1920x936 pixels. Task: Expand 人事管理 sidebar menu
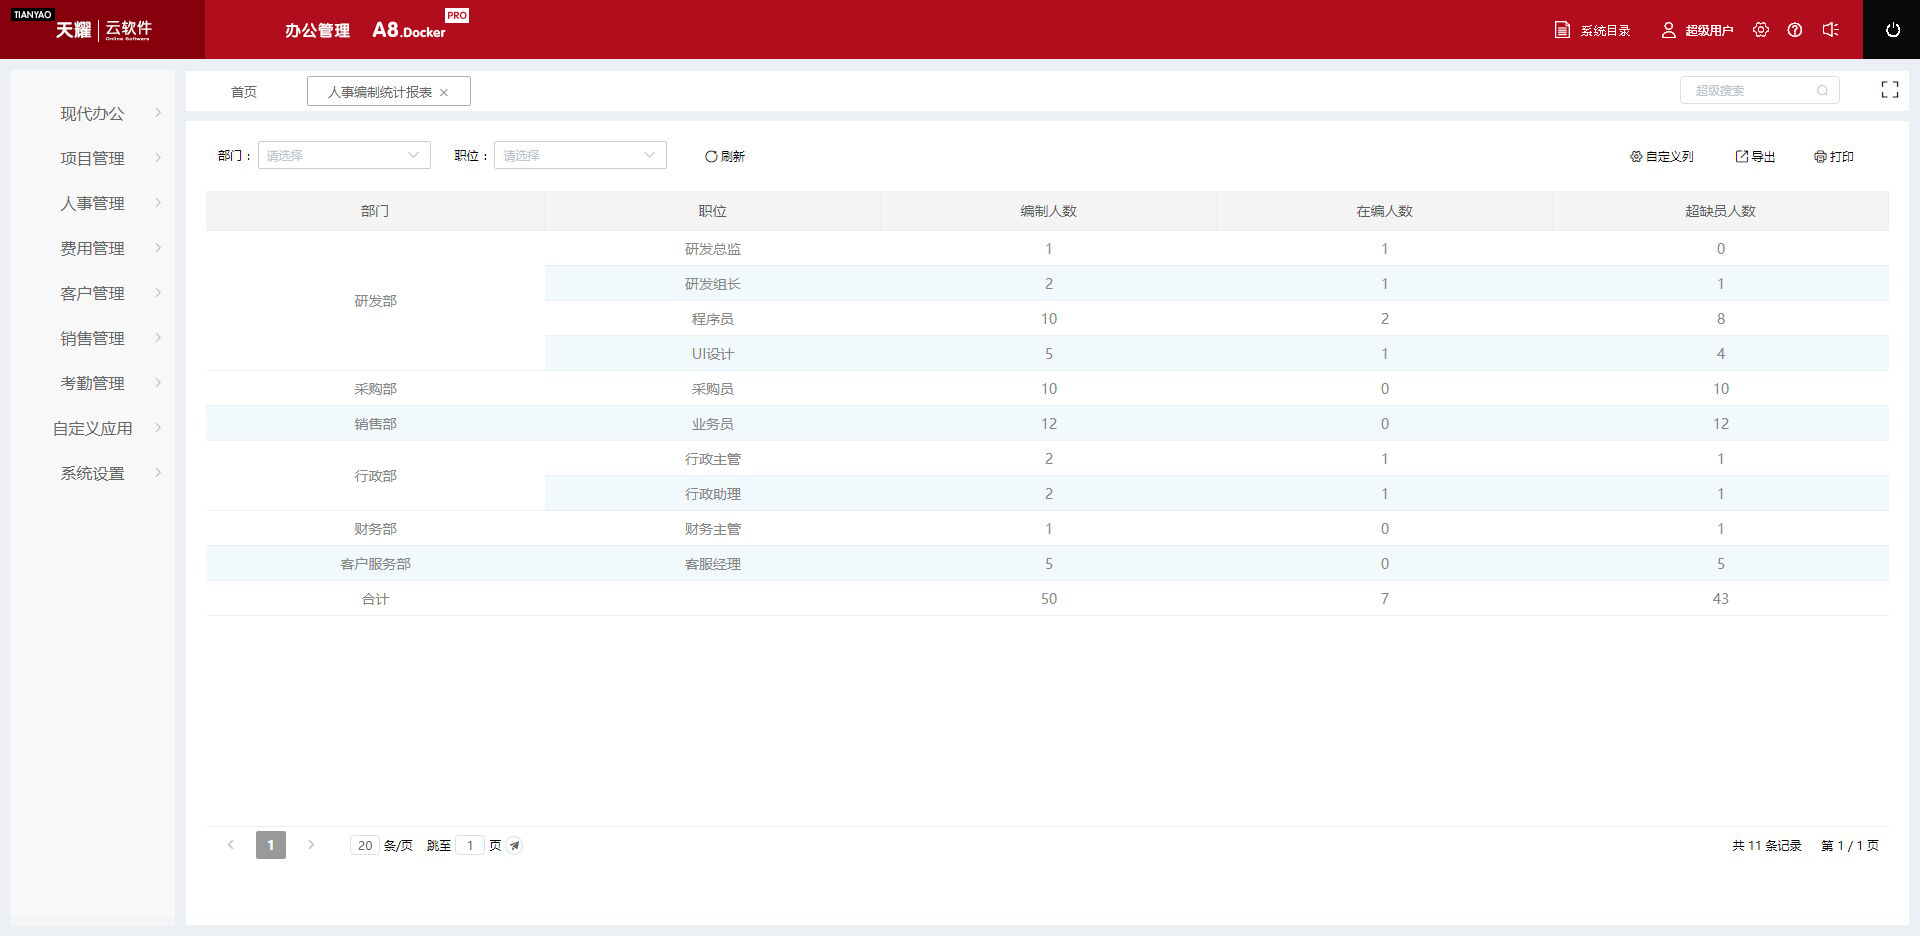[x=93, y=203]
